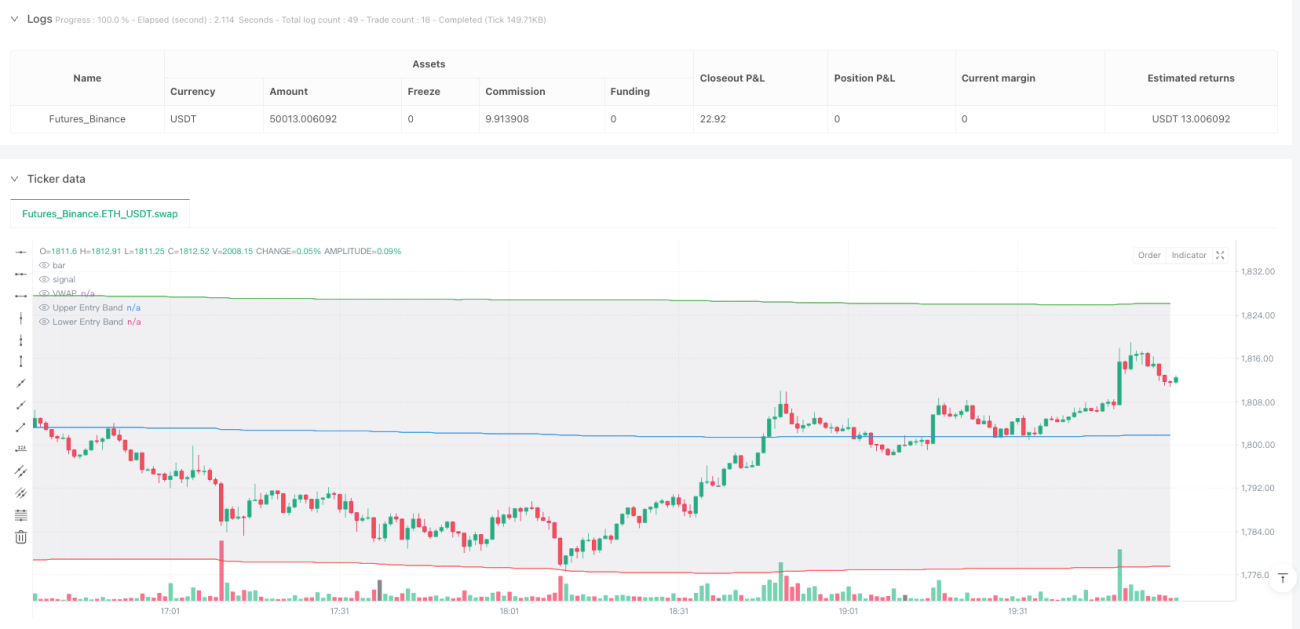The height and width of the screenshot is (629, 1300).
Task: Enter fullscreen mode for the chart
Action: [x=1220, y=255]
